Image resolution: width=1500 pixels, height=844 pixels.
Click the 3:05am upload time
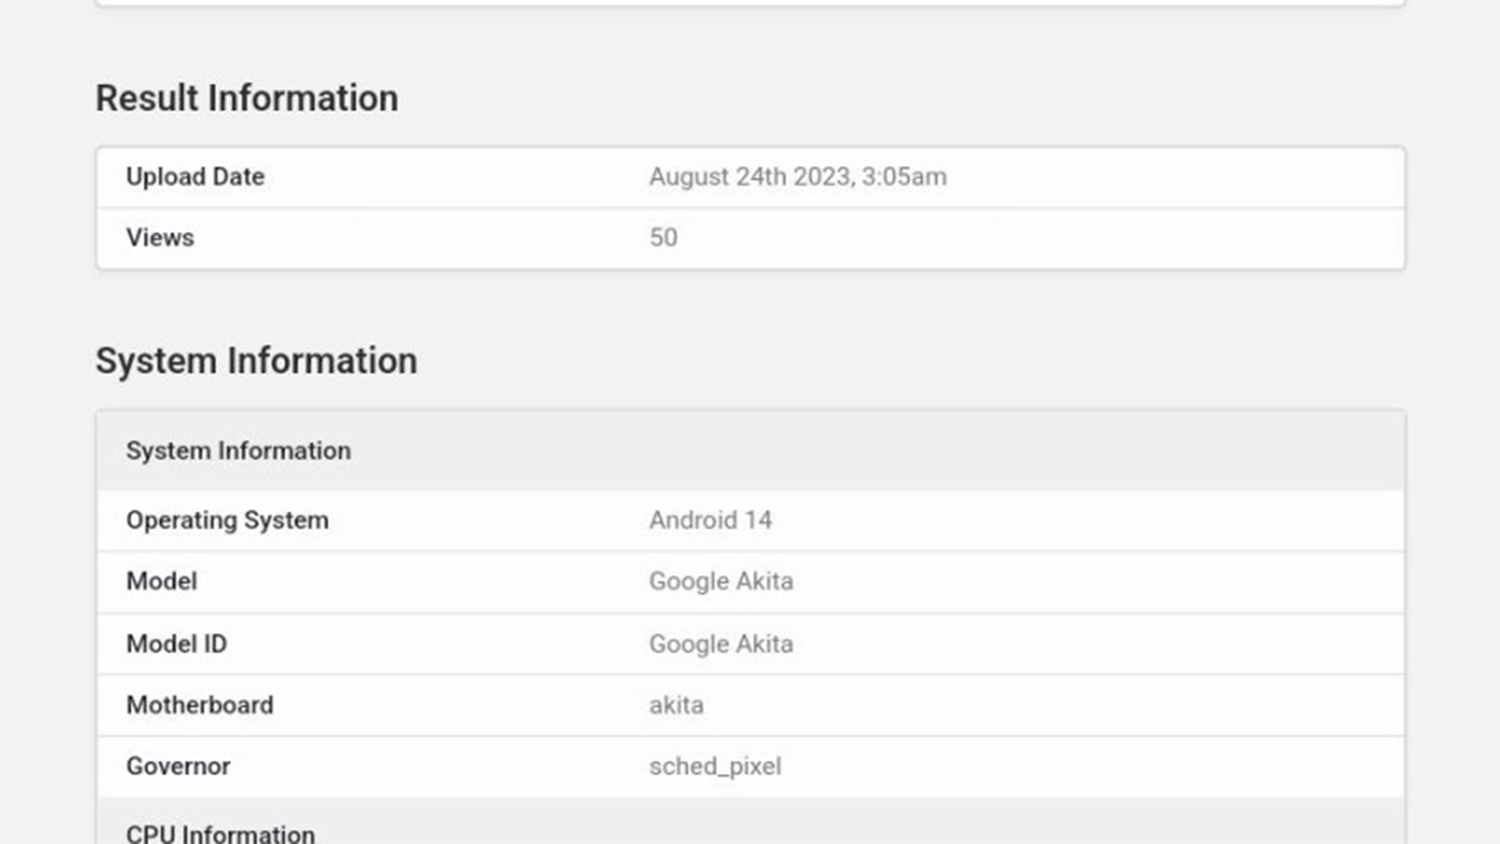(904, 177)
